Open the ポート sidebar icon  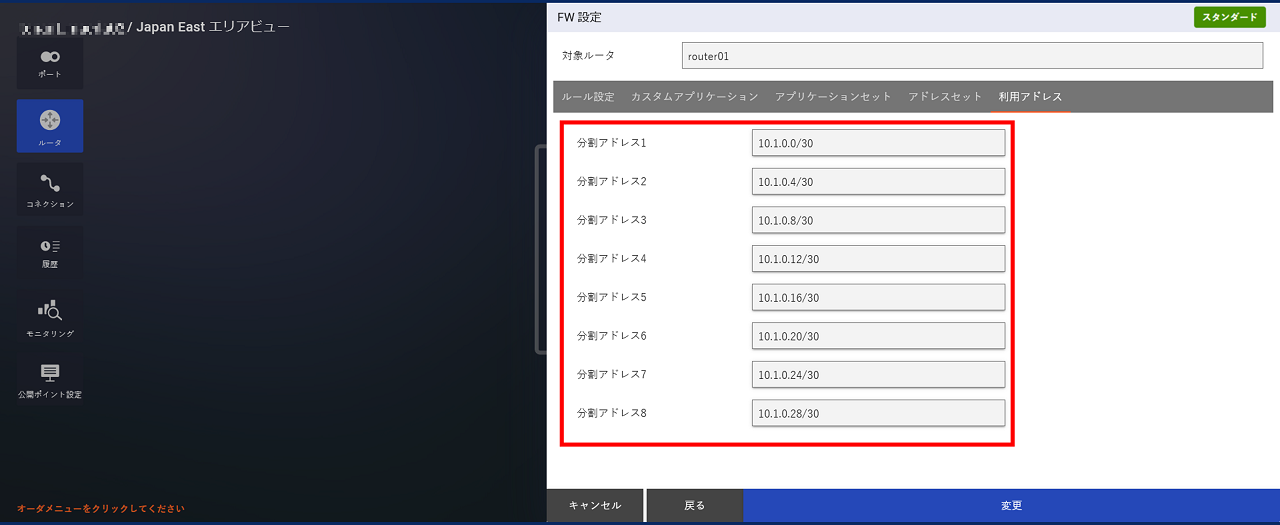click(50, 64)
